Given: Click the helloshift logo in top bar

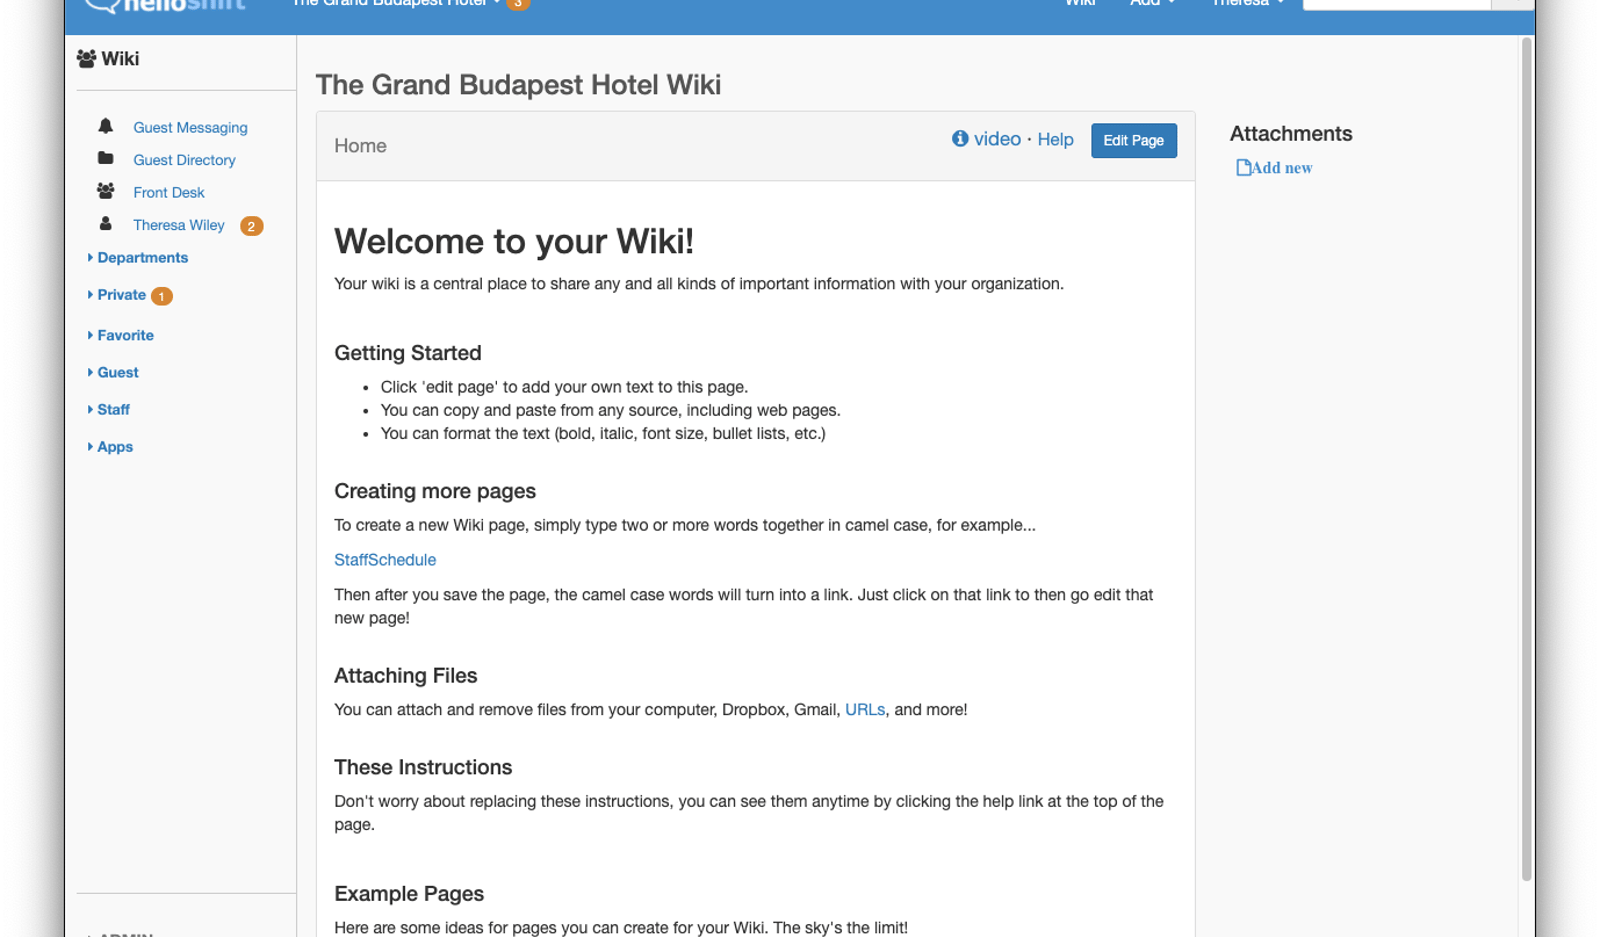Looking at the screenshot, I should pyautogui.click(x=165, y=4).
